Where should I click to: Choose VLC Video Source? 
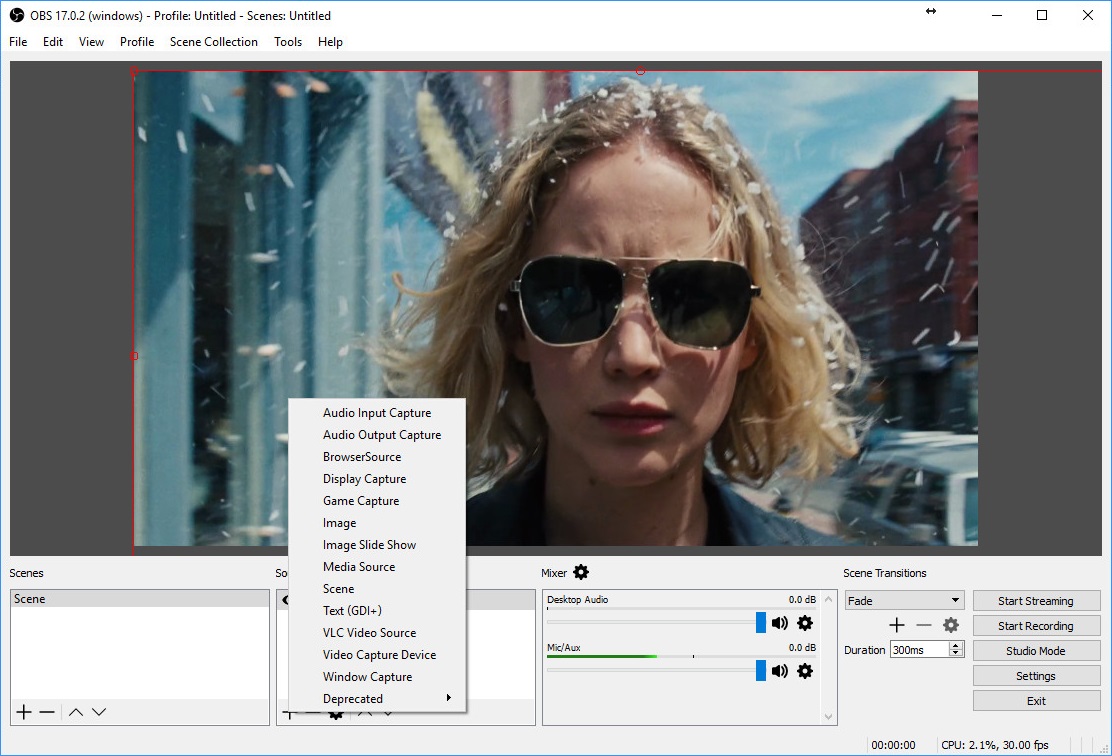377,633
